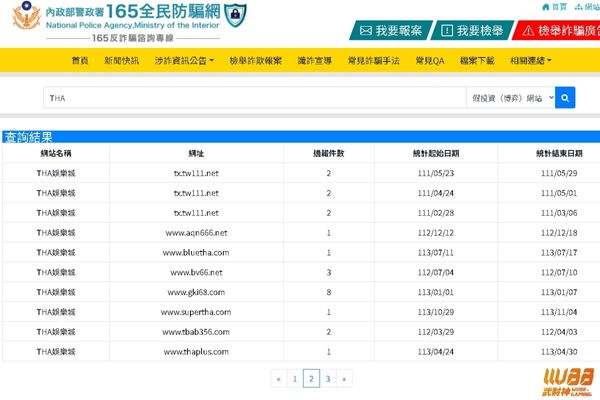600x400 pixels.
Task: Click the 165反詐騙諮詢專線 hotline text
Action: [133, 38]
